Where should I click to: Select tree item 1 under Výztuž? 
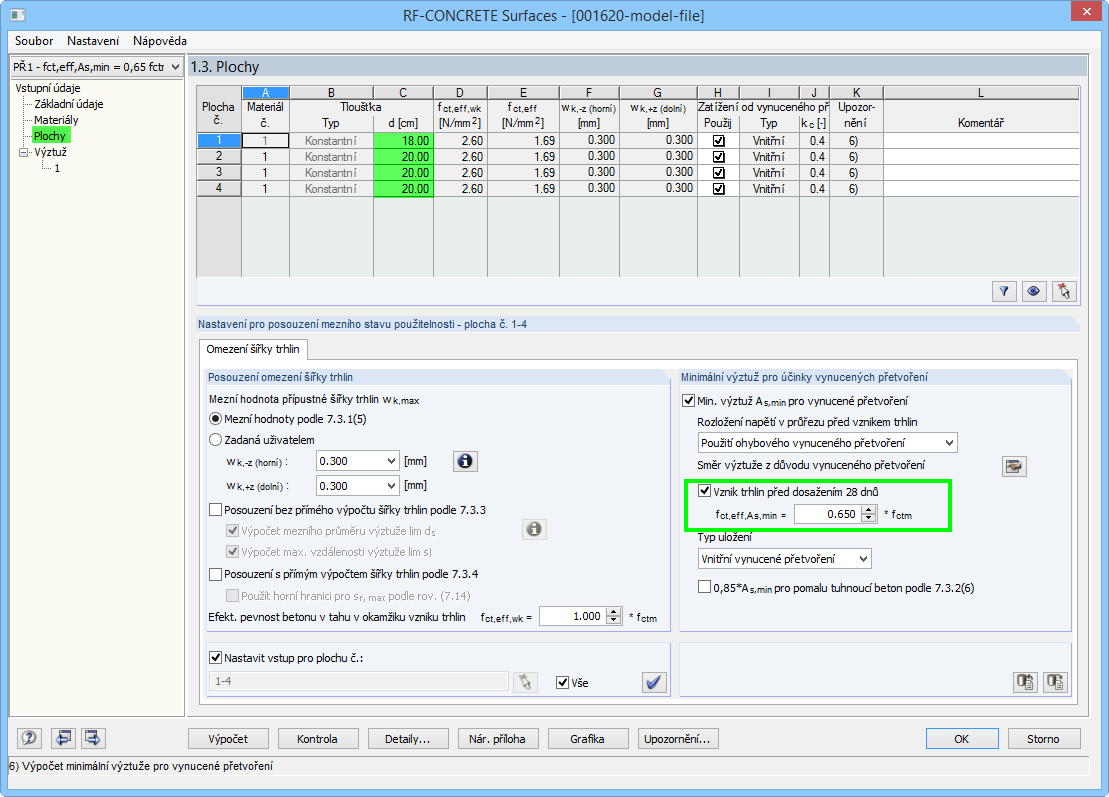[x=57, y=168]
